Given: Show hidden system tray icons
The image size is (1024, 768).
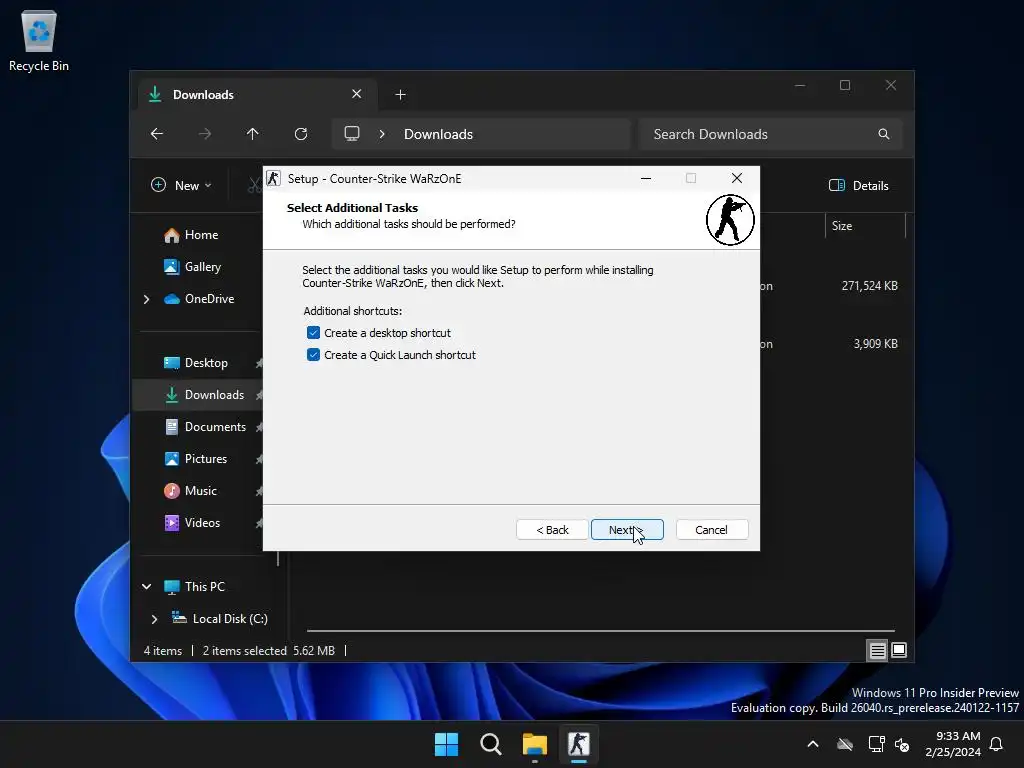Looking at the screenshot, I should (813, 744).
